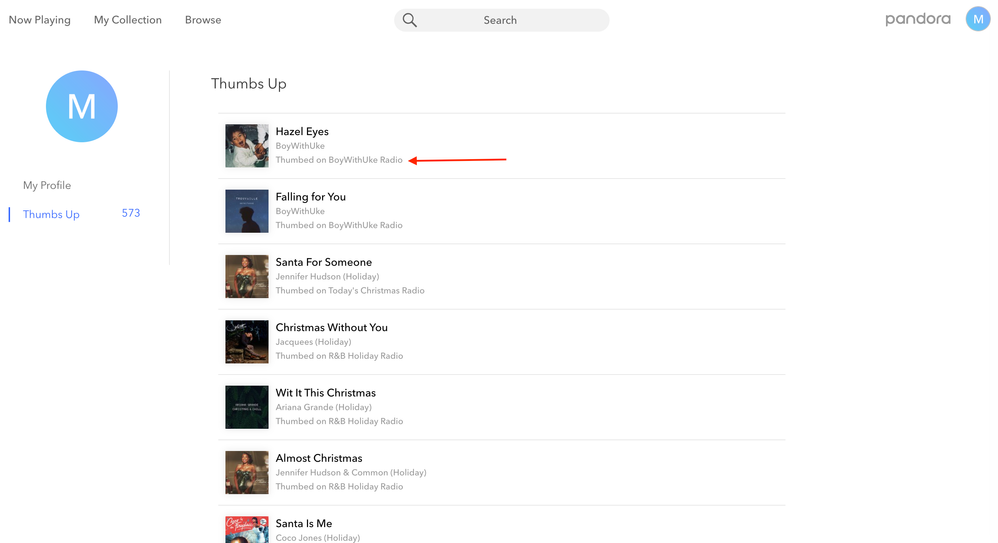Viewport: 998px width, 543px height.
Task: Open the Christmas Without You song title
Action: (x=332, y=327)
